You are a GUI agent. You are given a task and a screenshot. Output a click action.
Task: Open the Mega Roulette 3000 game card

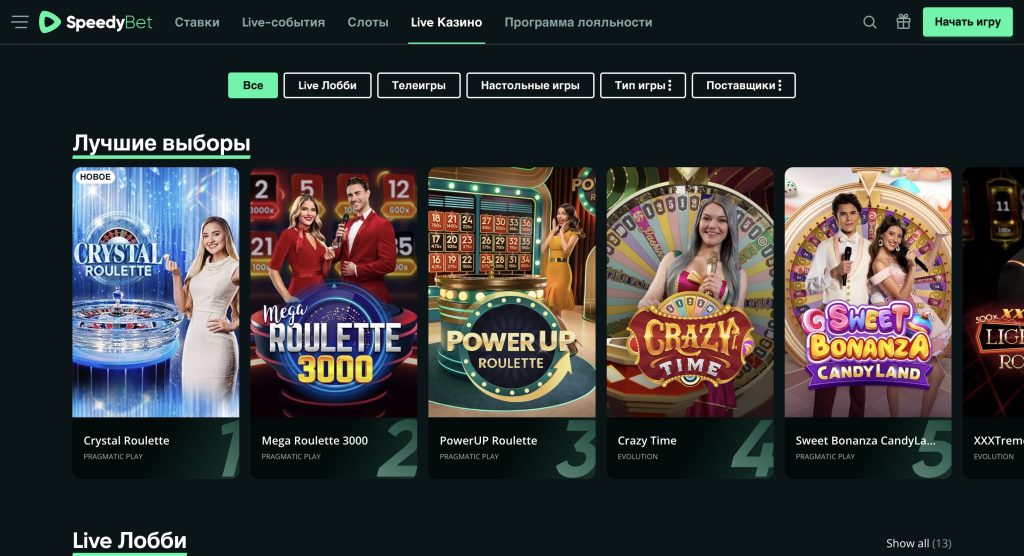334,292
